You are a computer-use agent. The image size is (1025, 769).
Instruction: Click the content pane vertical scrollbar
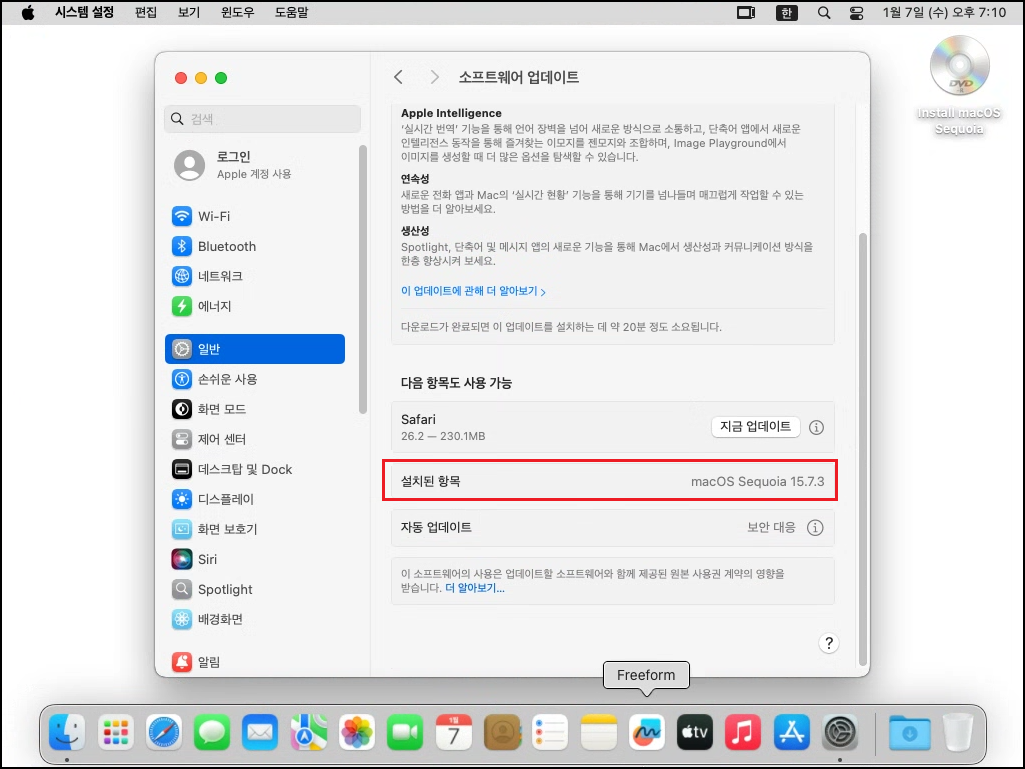(863, 449)
